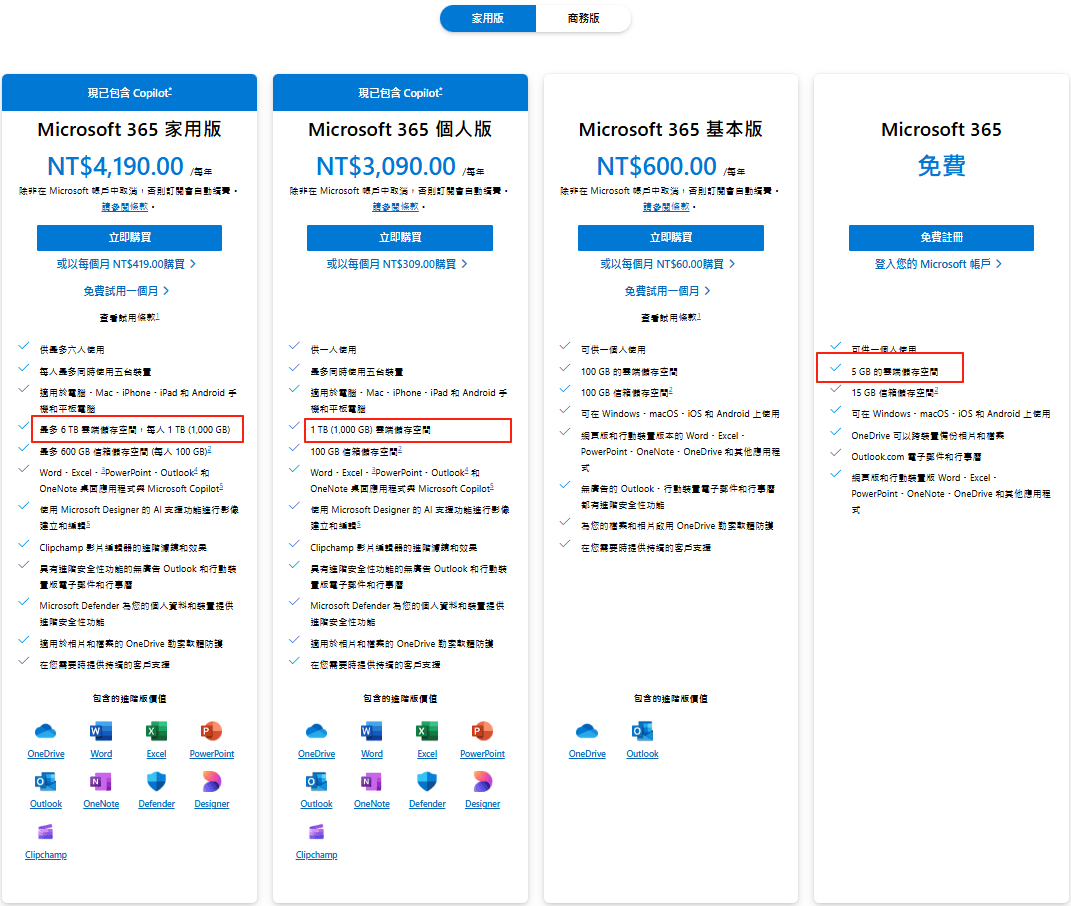This screenshot has width=1071, height=906.
Task: Select the NT$3,090.00 price text
Action: [386, 166]
